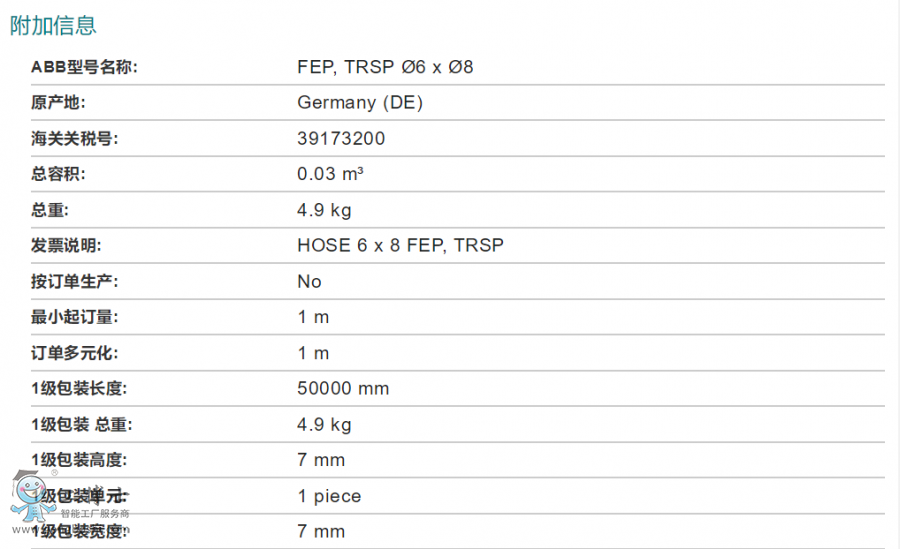Select the 原产地 label
This screenshot has width=900, height=549.
59,102
